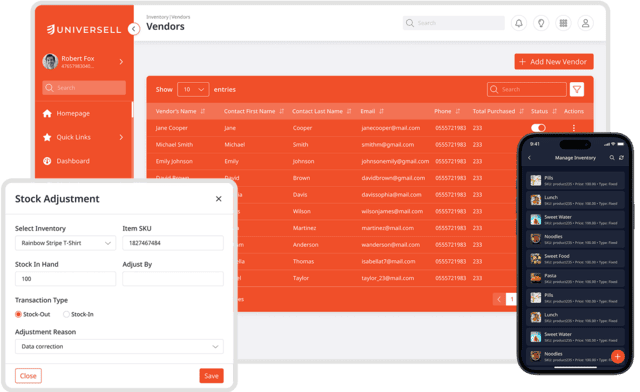Sort by Vendor's Name column
Viewport: 640px width, 392px height.
pyautogui.click(x=203, y=111)
